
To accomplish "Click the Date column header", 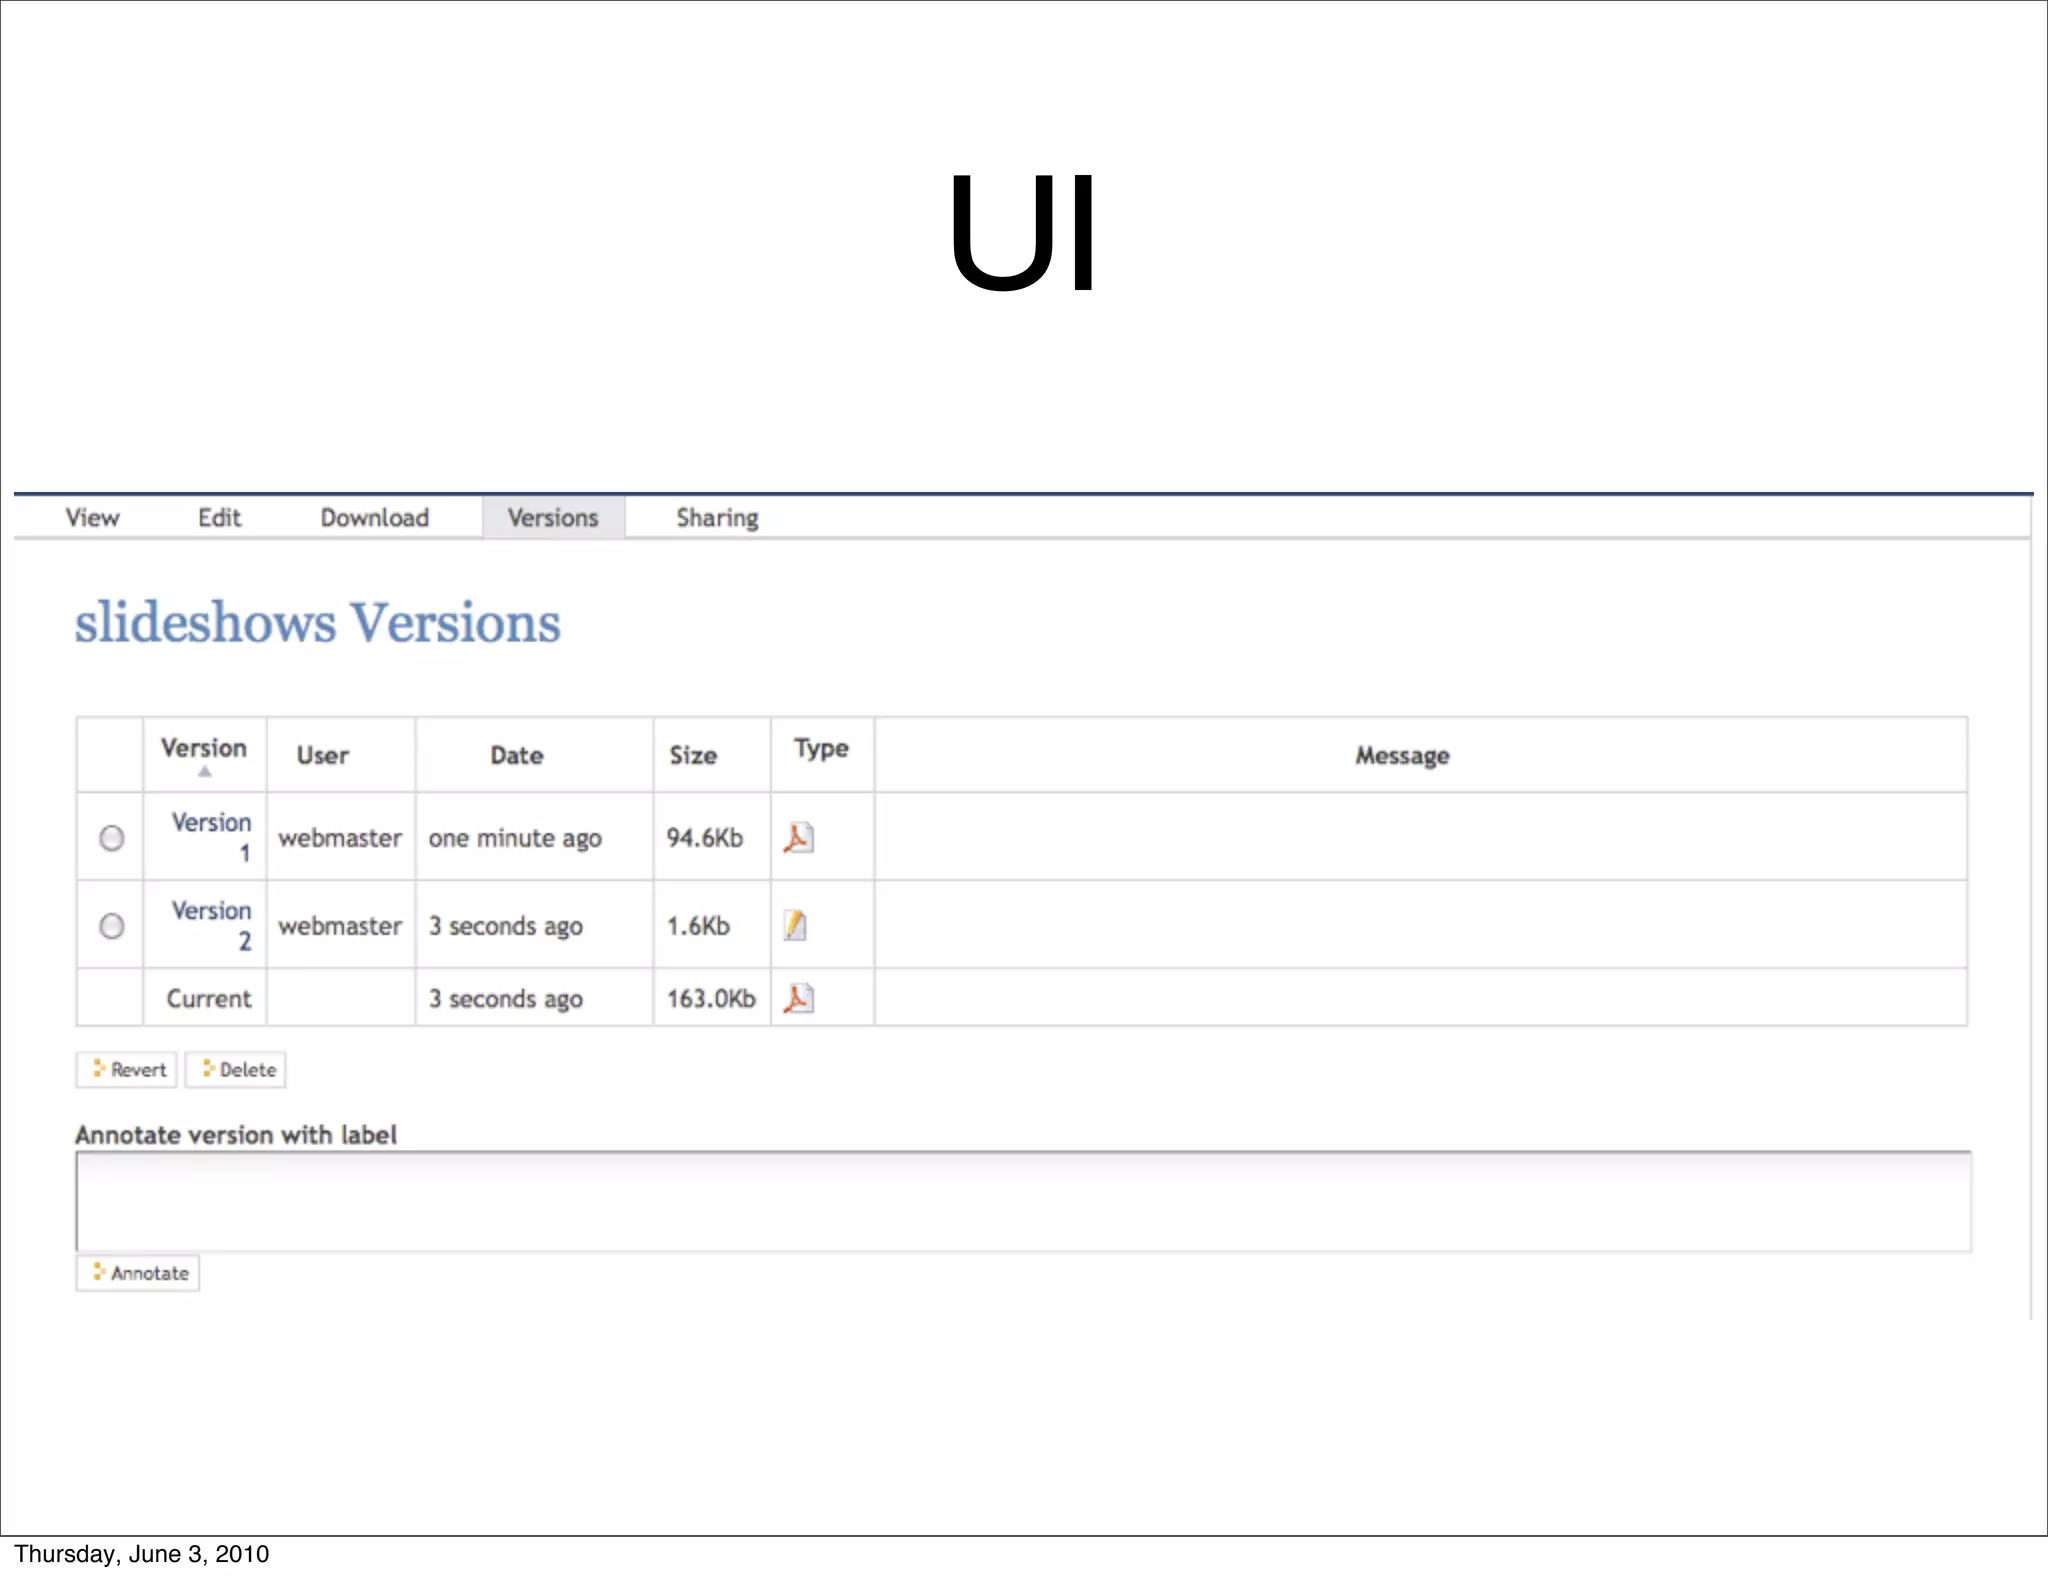I will [516, 756].
